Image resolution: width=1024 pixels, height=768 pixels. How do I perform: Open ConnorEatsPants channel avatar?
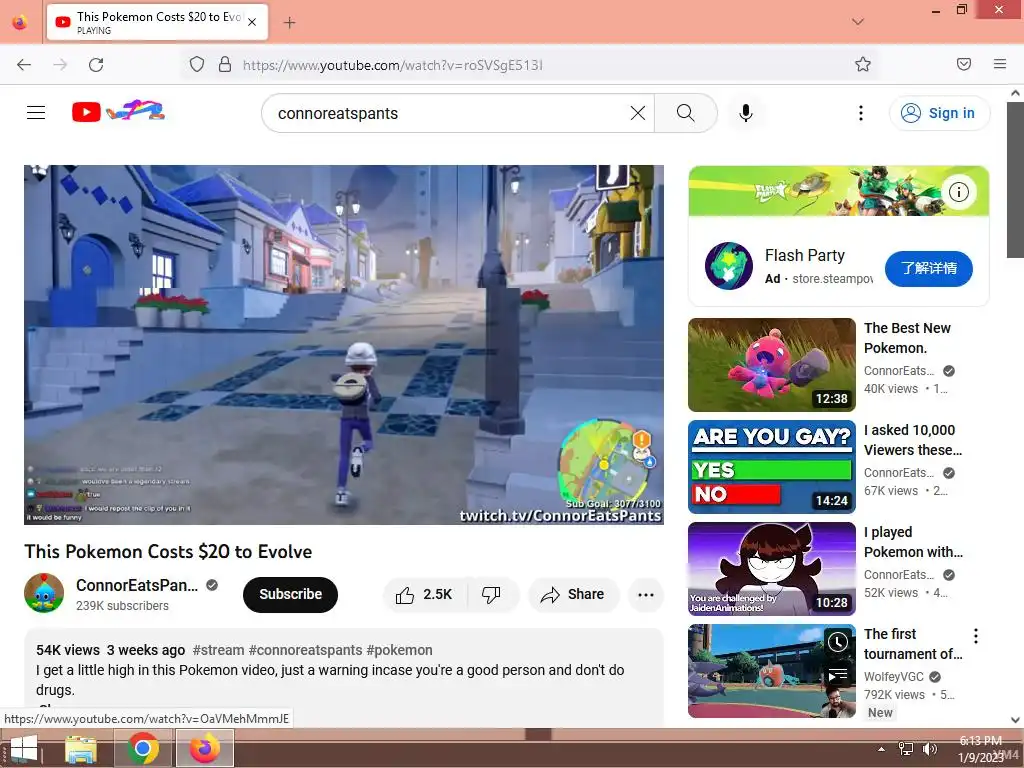[44, 593]
